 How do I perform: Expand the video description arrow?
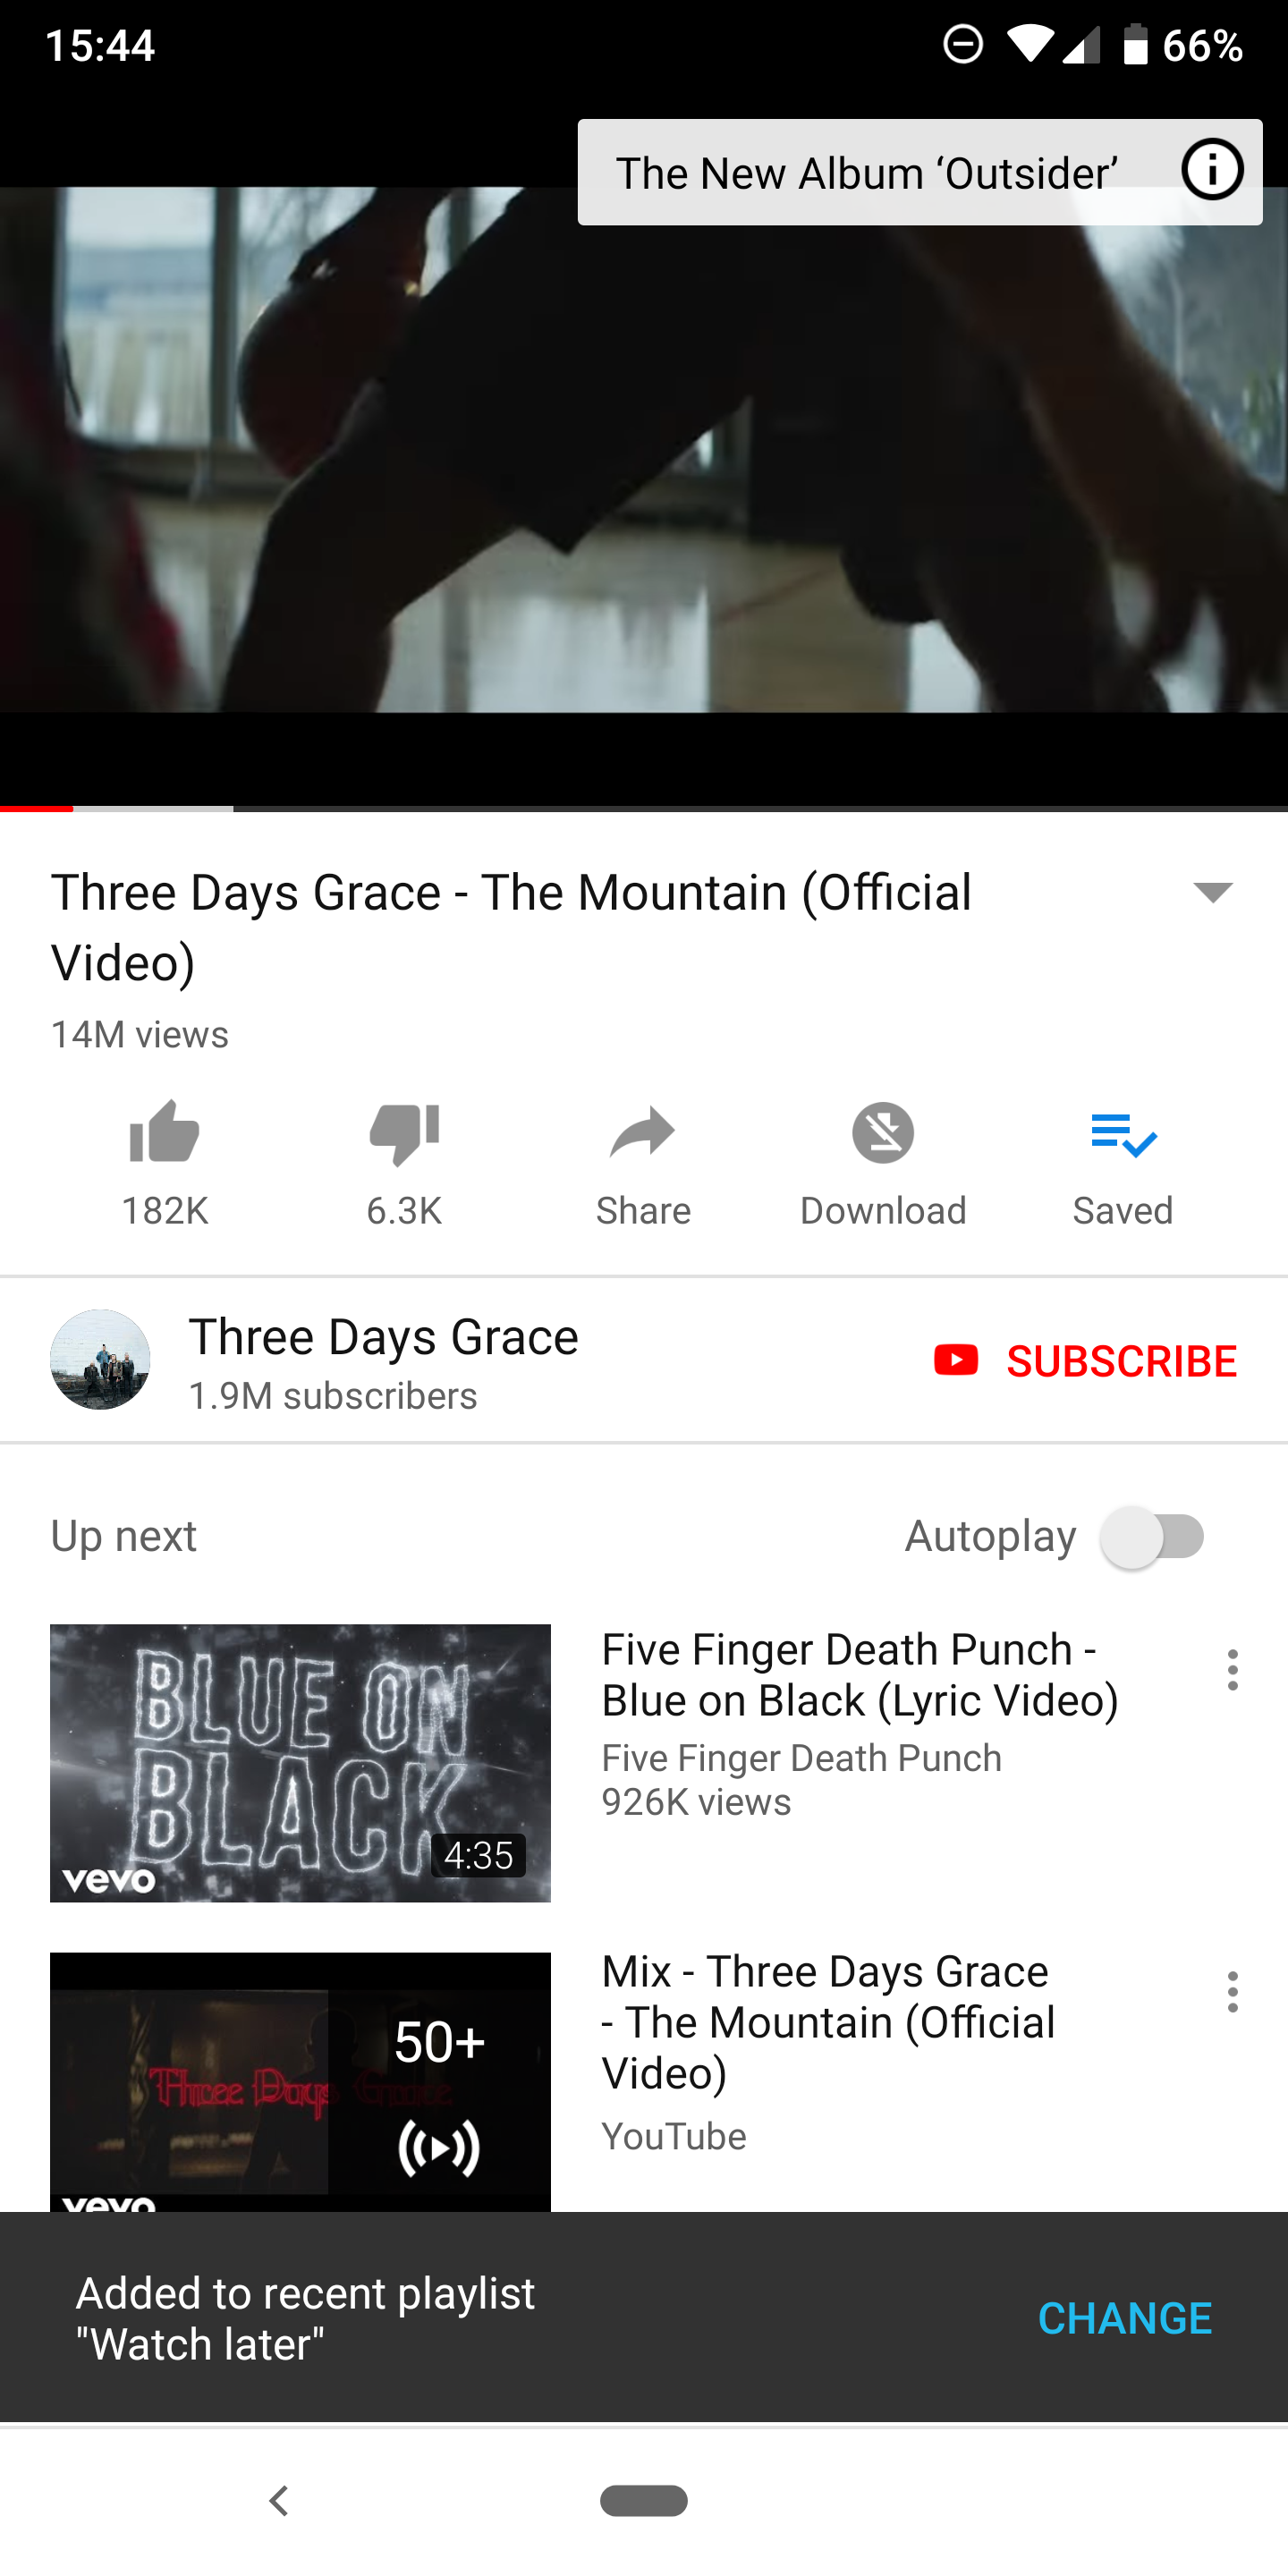(1213, 891)
